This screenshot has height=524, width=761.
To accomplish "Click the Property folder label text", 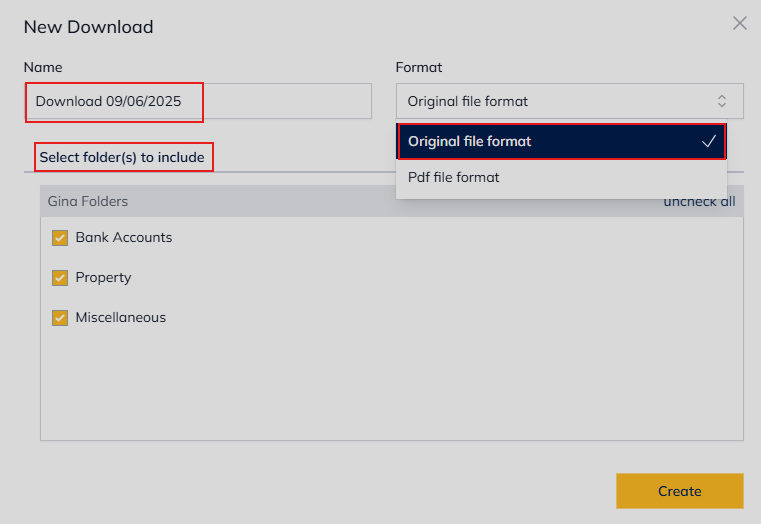I will point(104,278).
